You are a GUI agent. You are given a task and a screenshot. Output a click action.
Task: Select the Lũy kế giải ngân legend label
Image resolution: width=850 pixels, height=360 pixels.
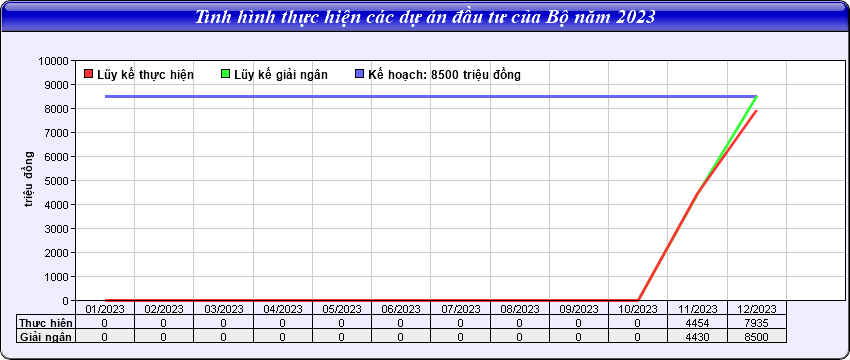281,75
